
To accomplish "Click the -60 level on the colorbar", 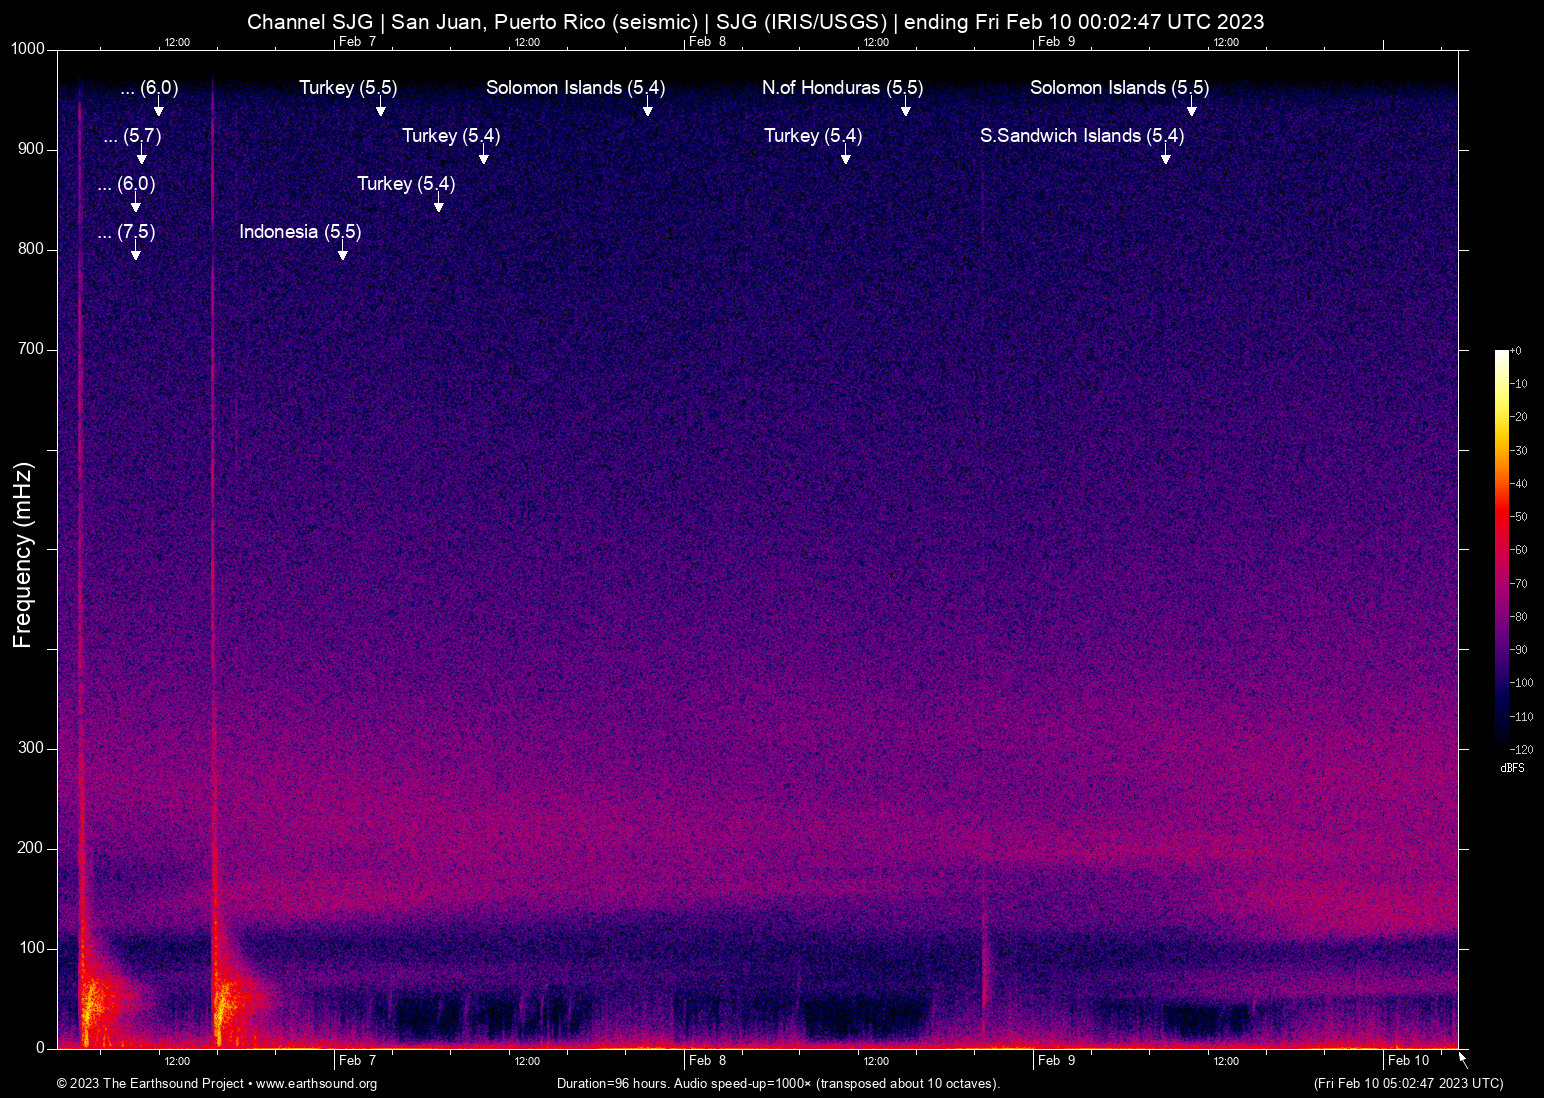I will (1518, 549).
